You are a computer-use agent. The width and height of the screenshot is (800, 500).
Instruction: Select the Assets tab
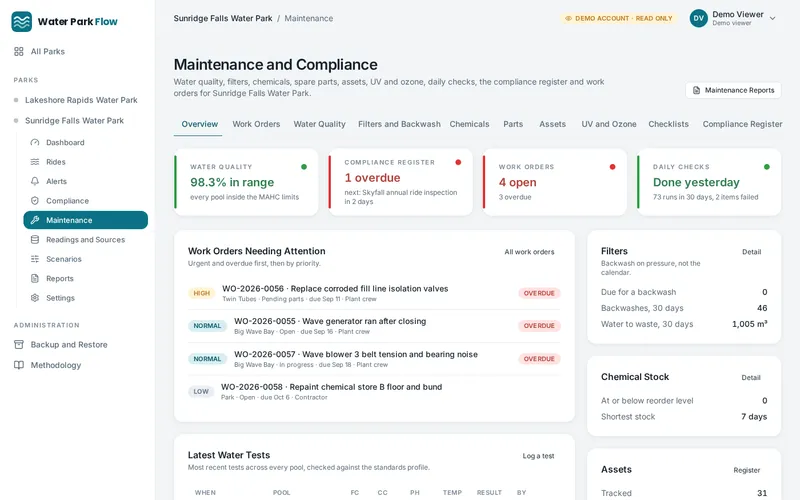tap(553, 124)
